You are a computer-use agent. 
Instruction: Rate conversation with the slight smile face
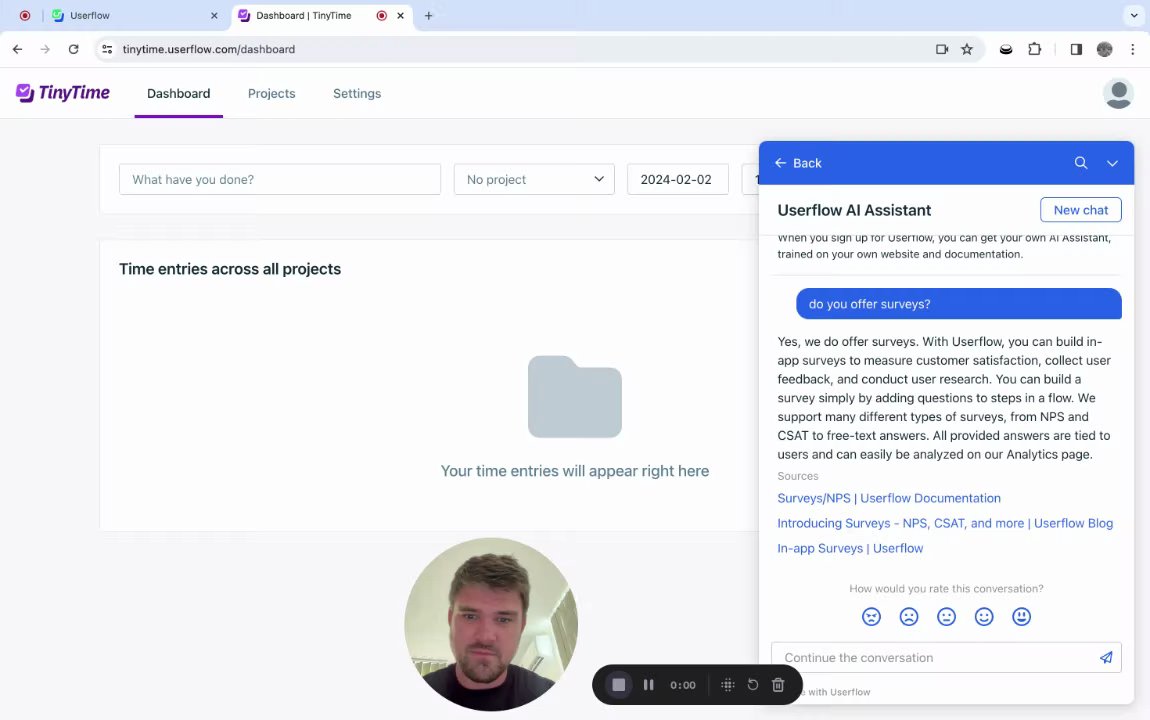984,617
